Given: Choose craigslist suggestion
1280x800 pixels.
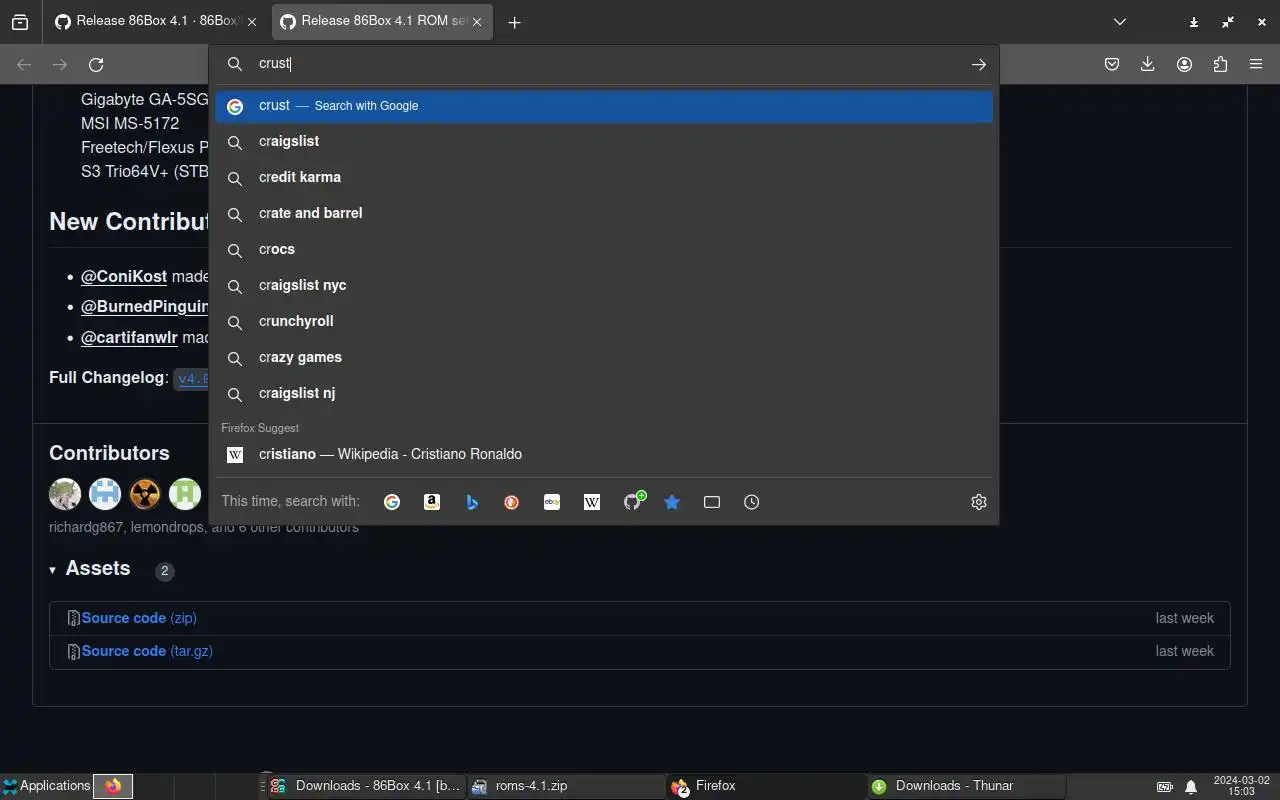Looking at the screenshot, I should click(604, 142).
